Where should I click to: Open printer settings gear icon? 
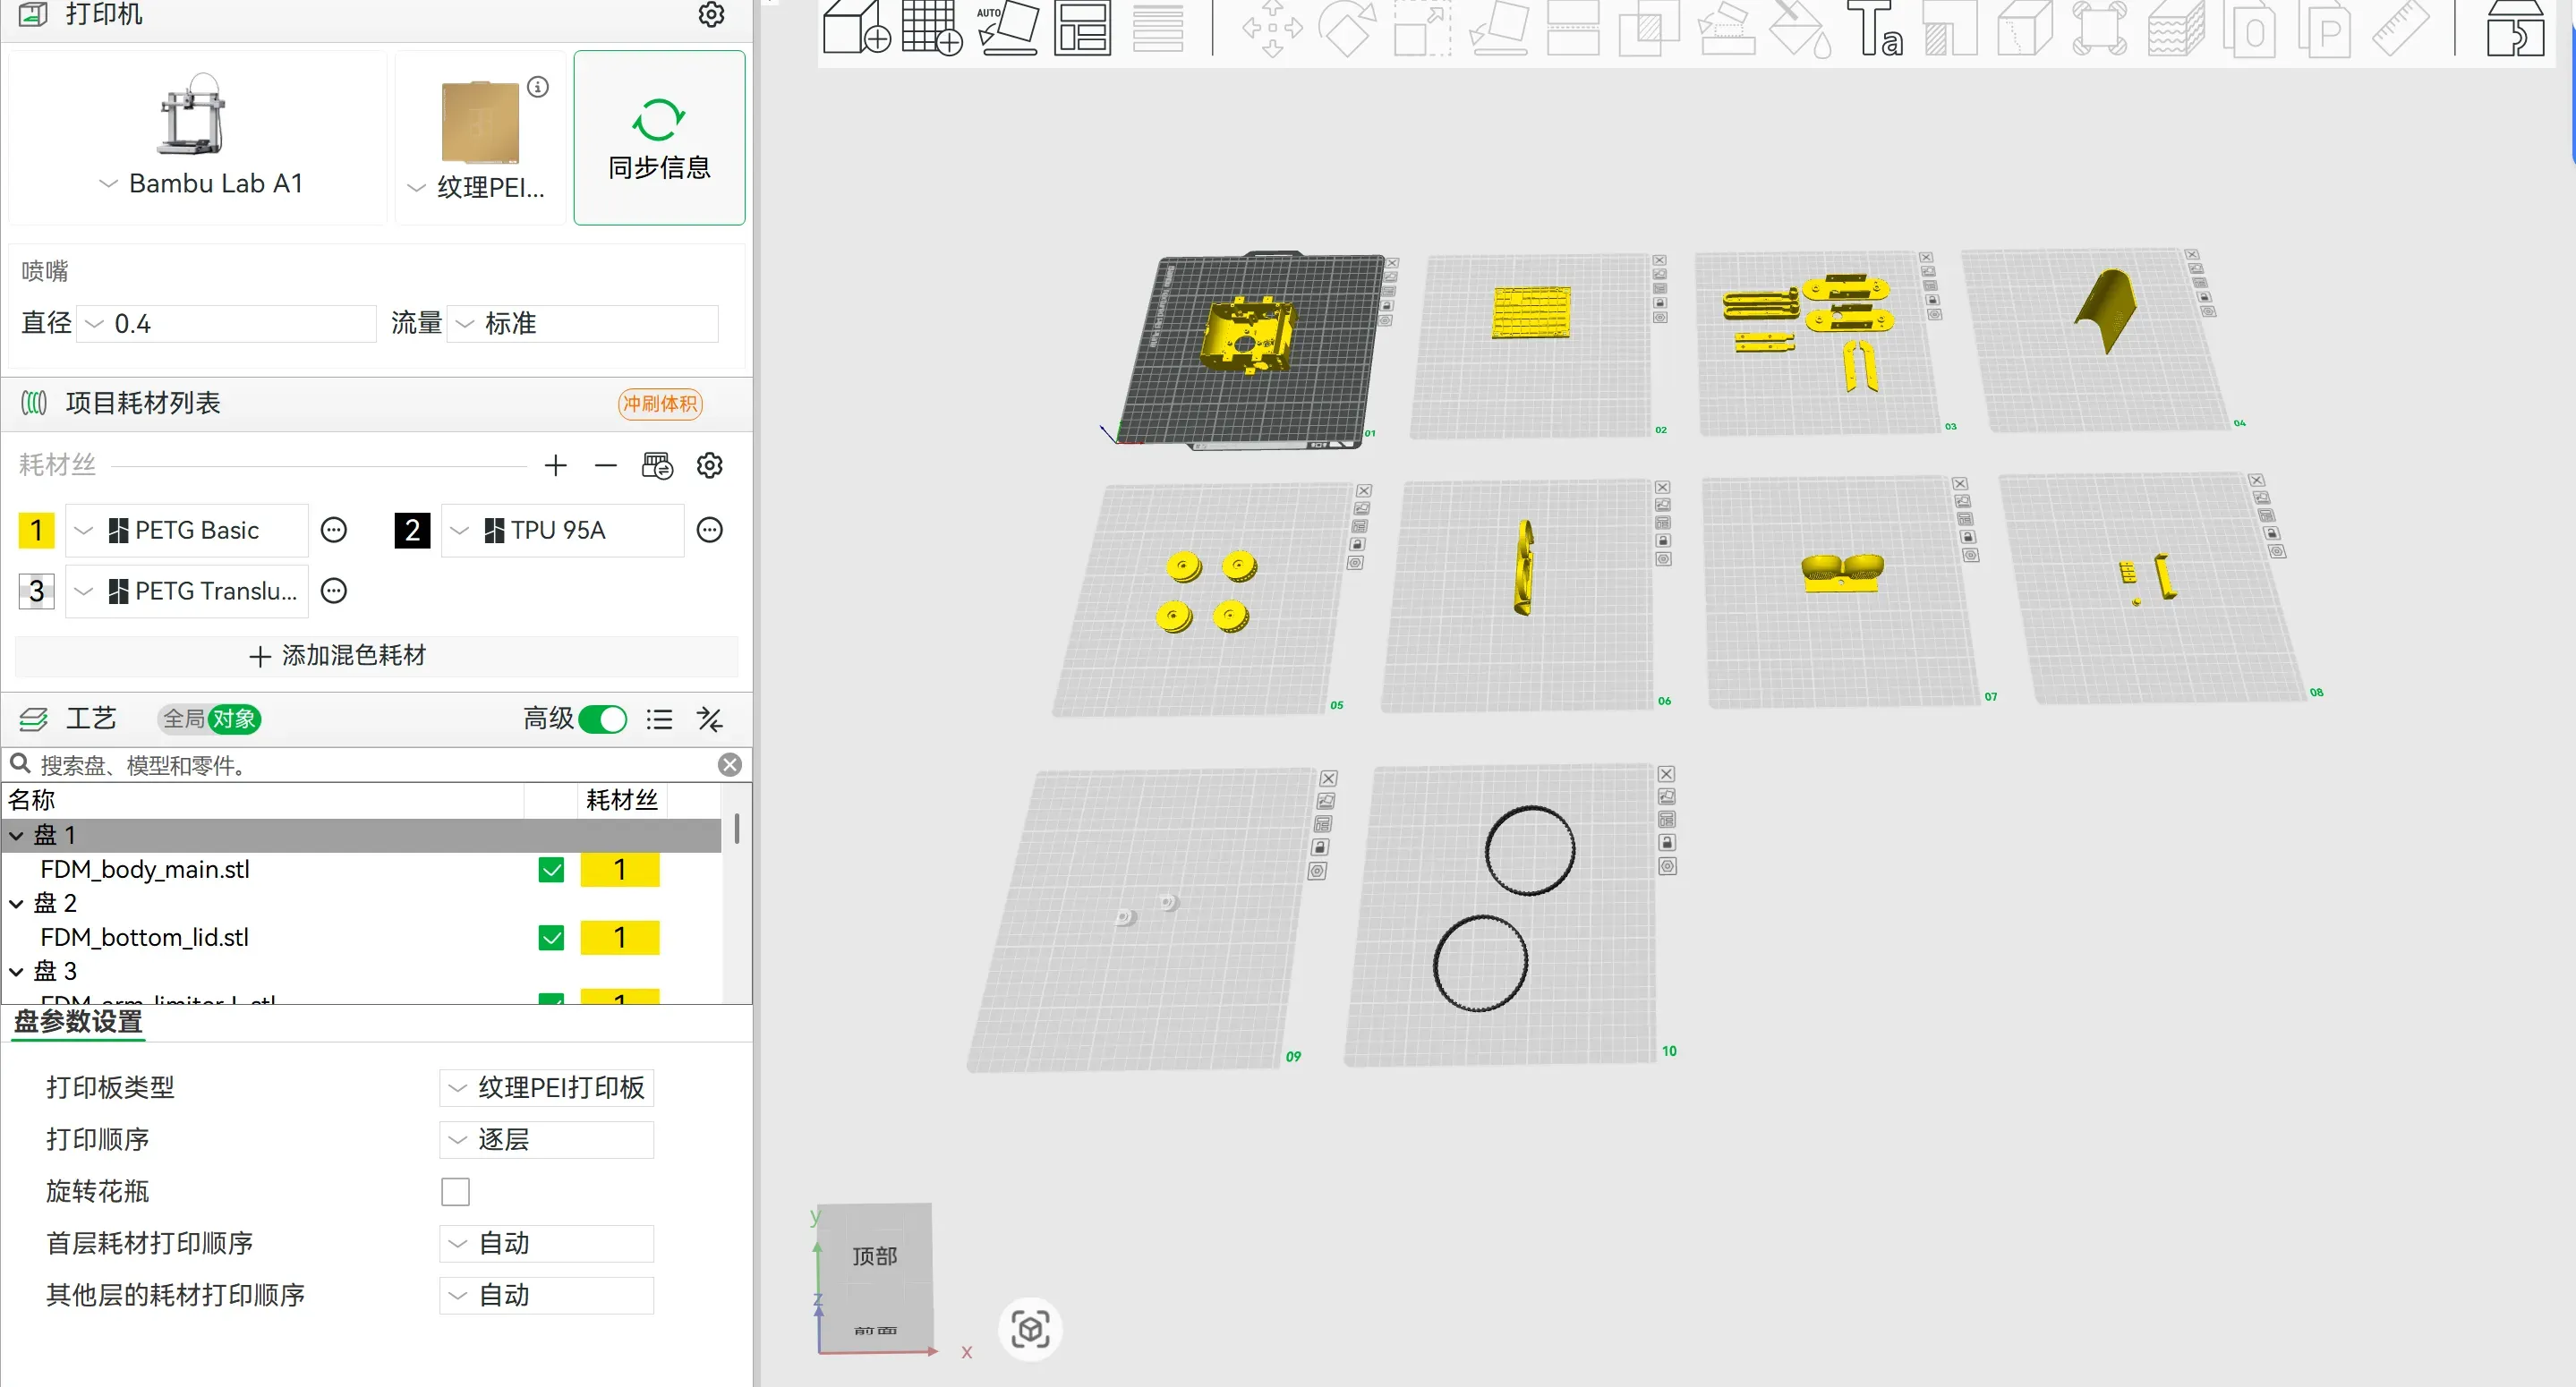click(711, 14)
